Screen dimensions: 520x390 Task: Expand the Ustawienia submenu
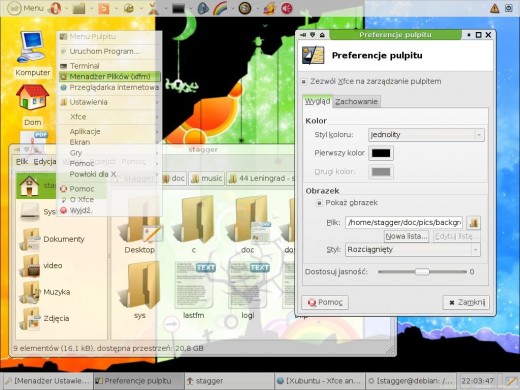coord(109,102)
